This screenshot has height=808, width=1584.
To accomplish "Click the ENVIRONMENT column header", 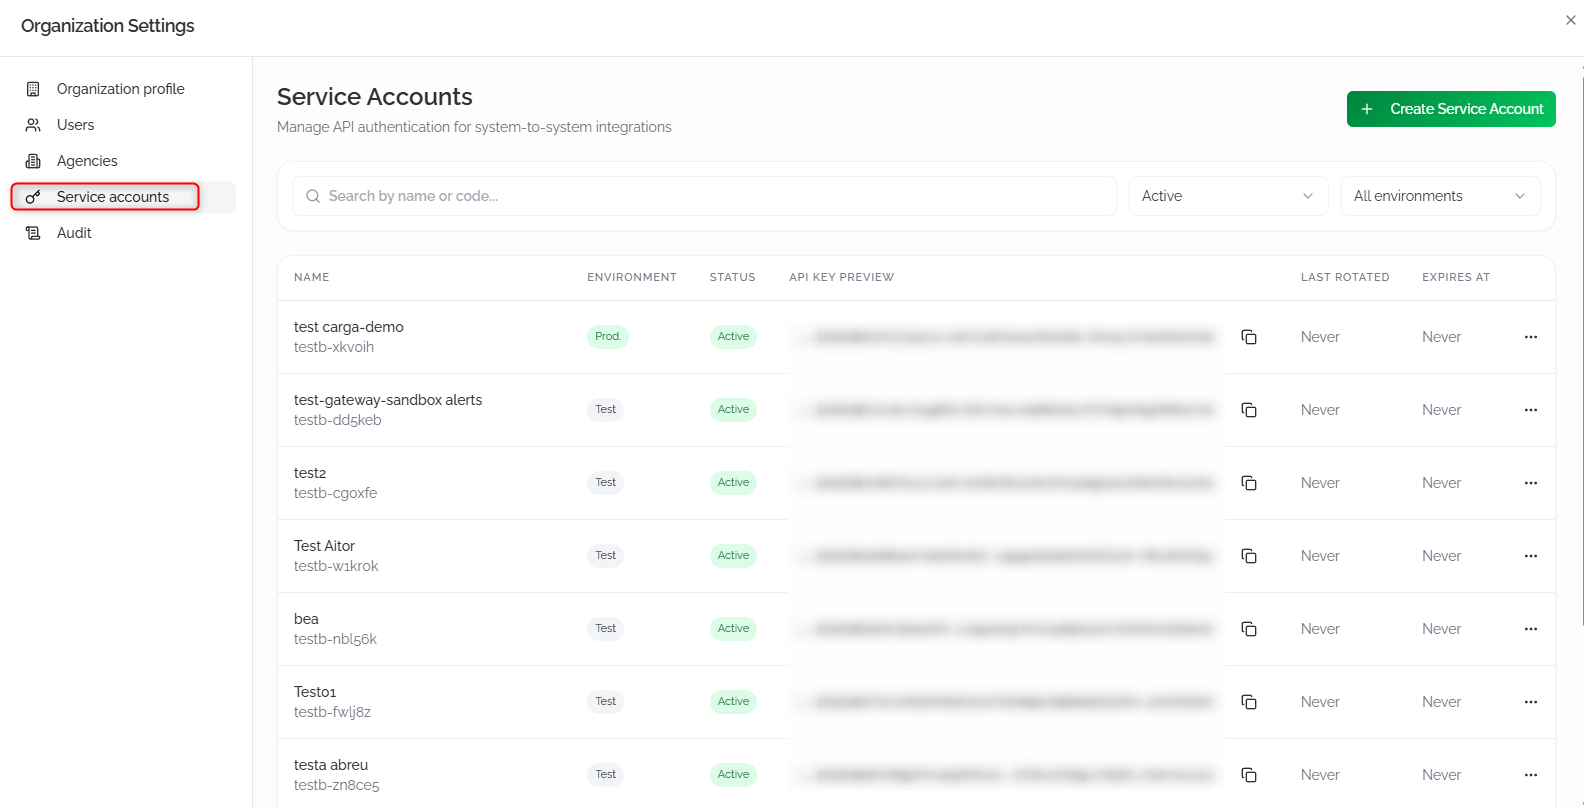I will pos(632,277).
